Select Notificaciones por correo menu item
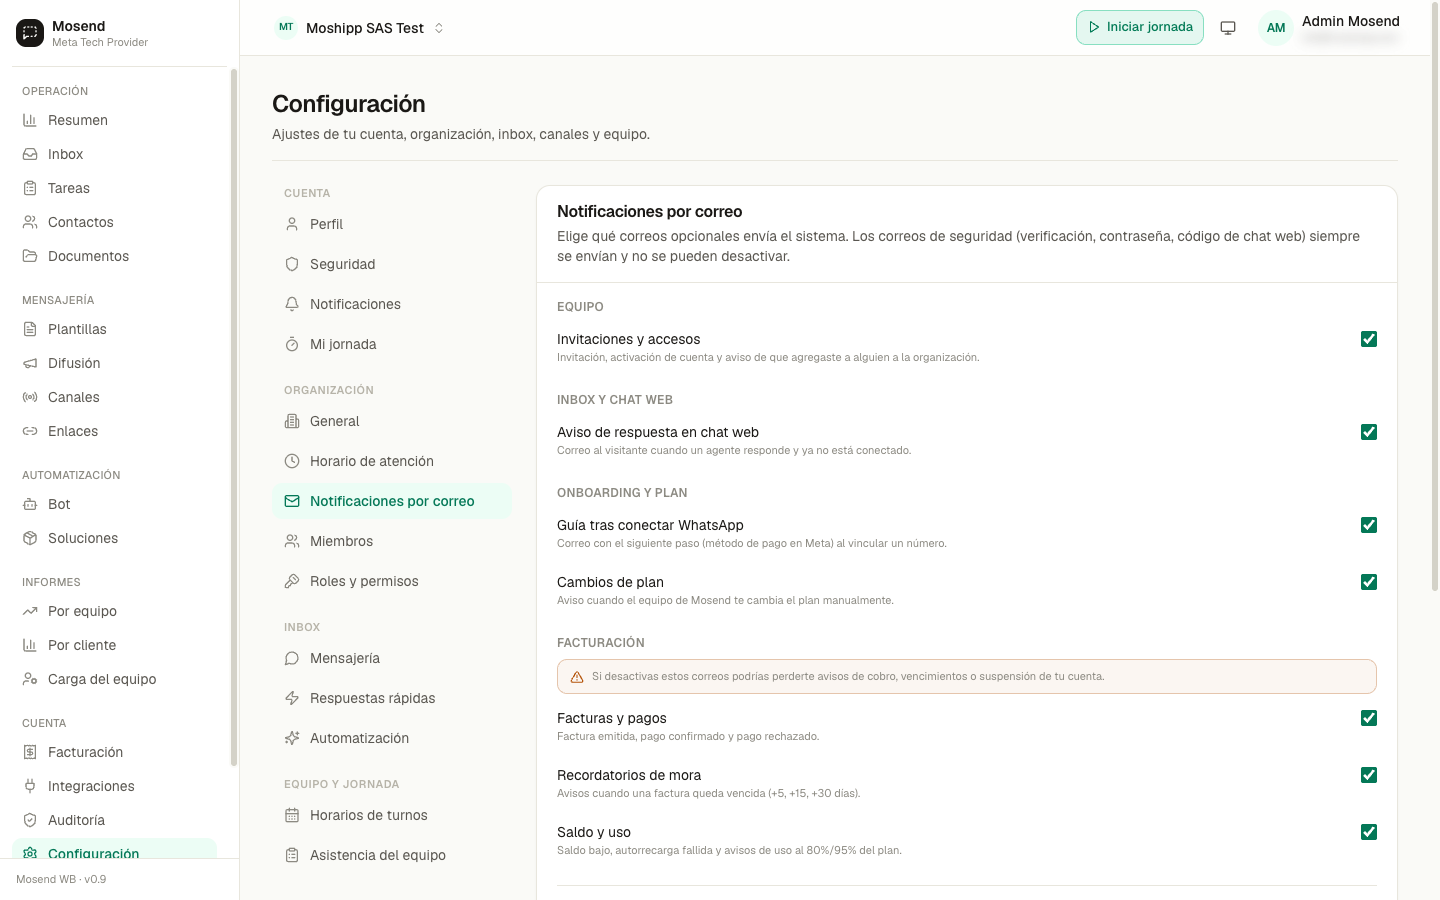The height and width of the screenshot is (900, 1440). pyautogui.click(x=392, y=501)
